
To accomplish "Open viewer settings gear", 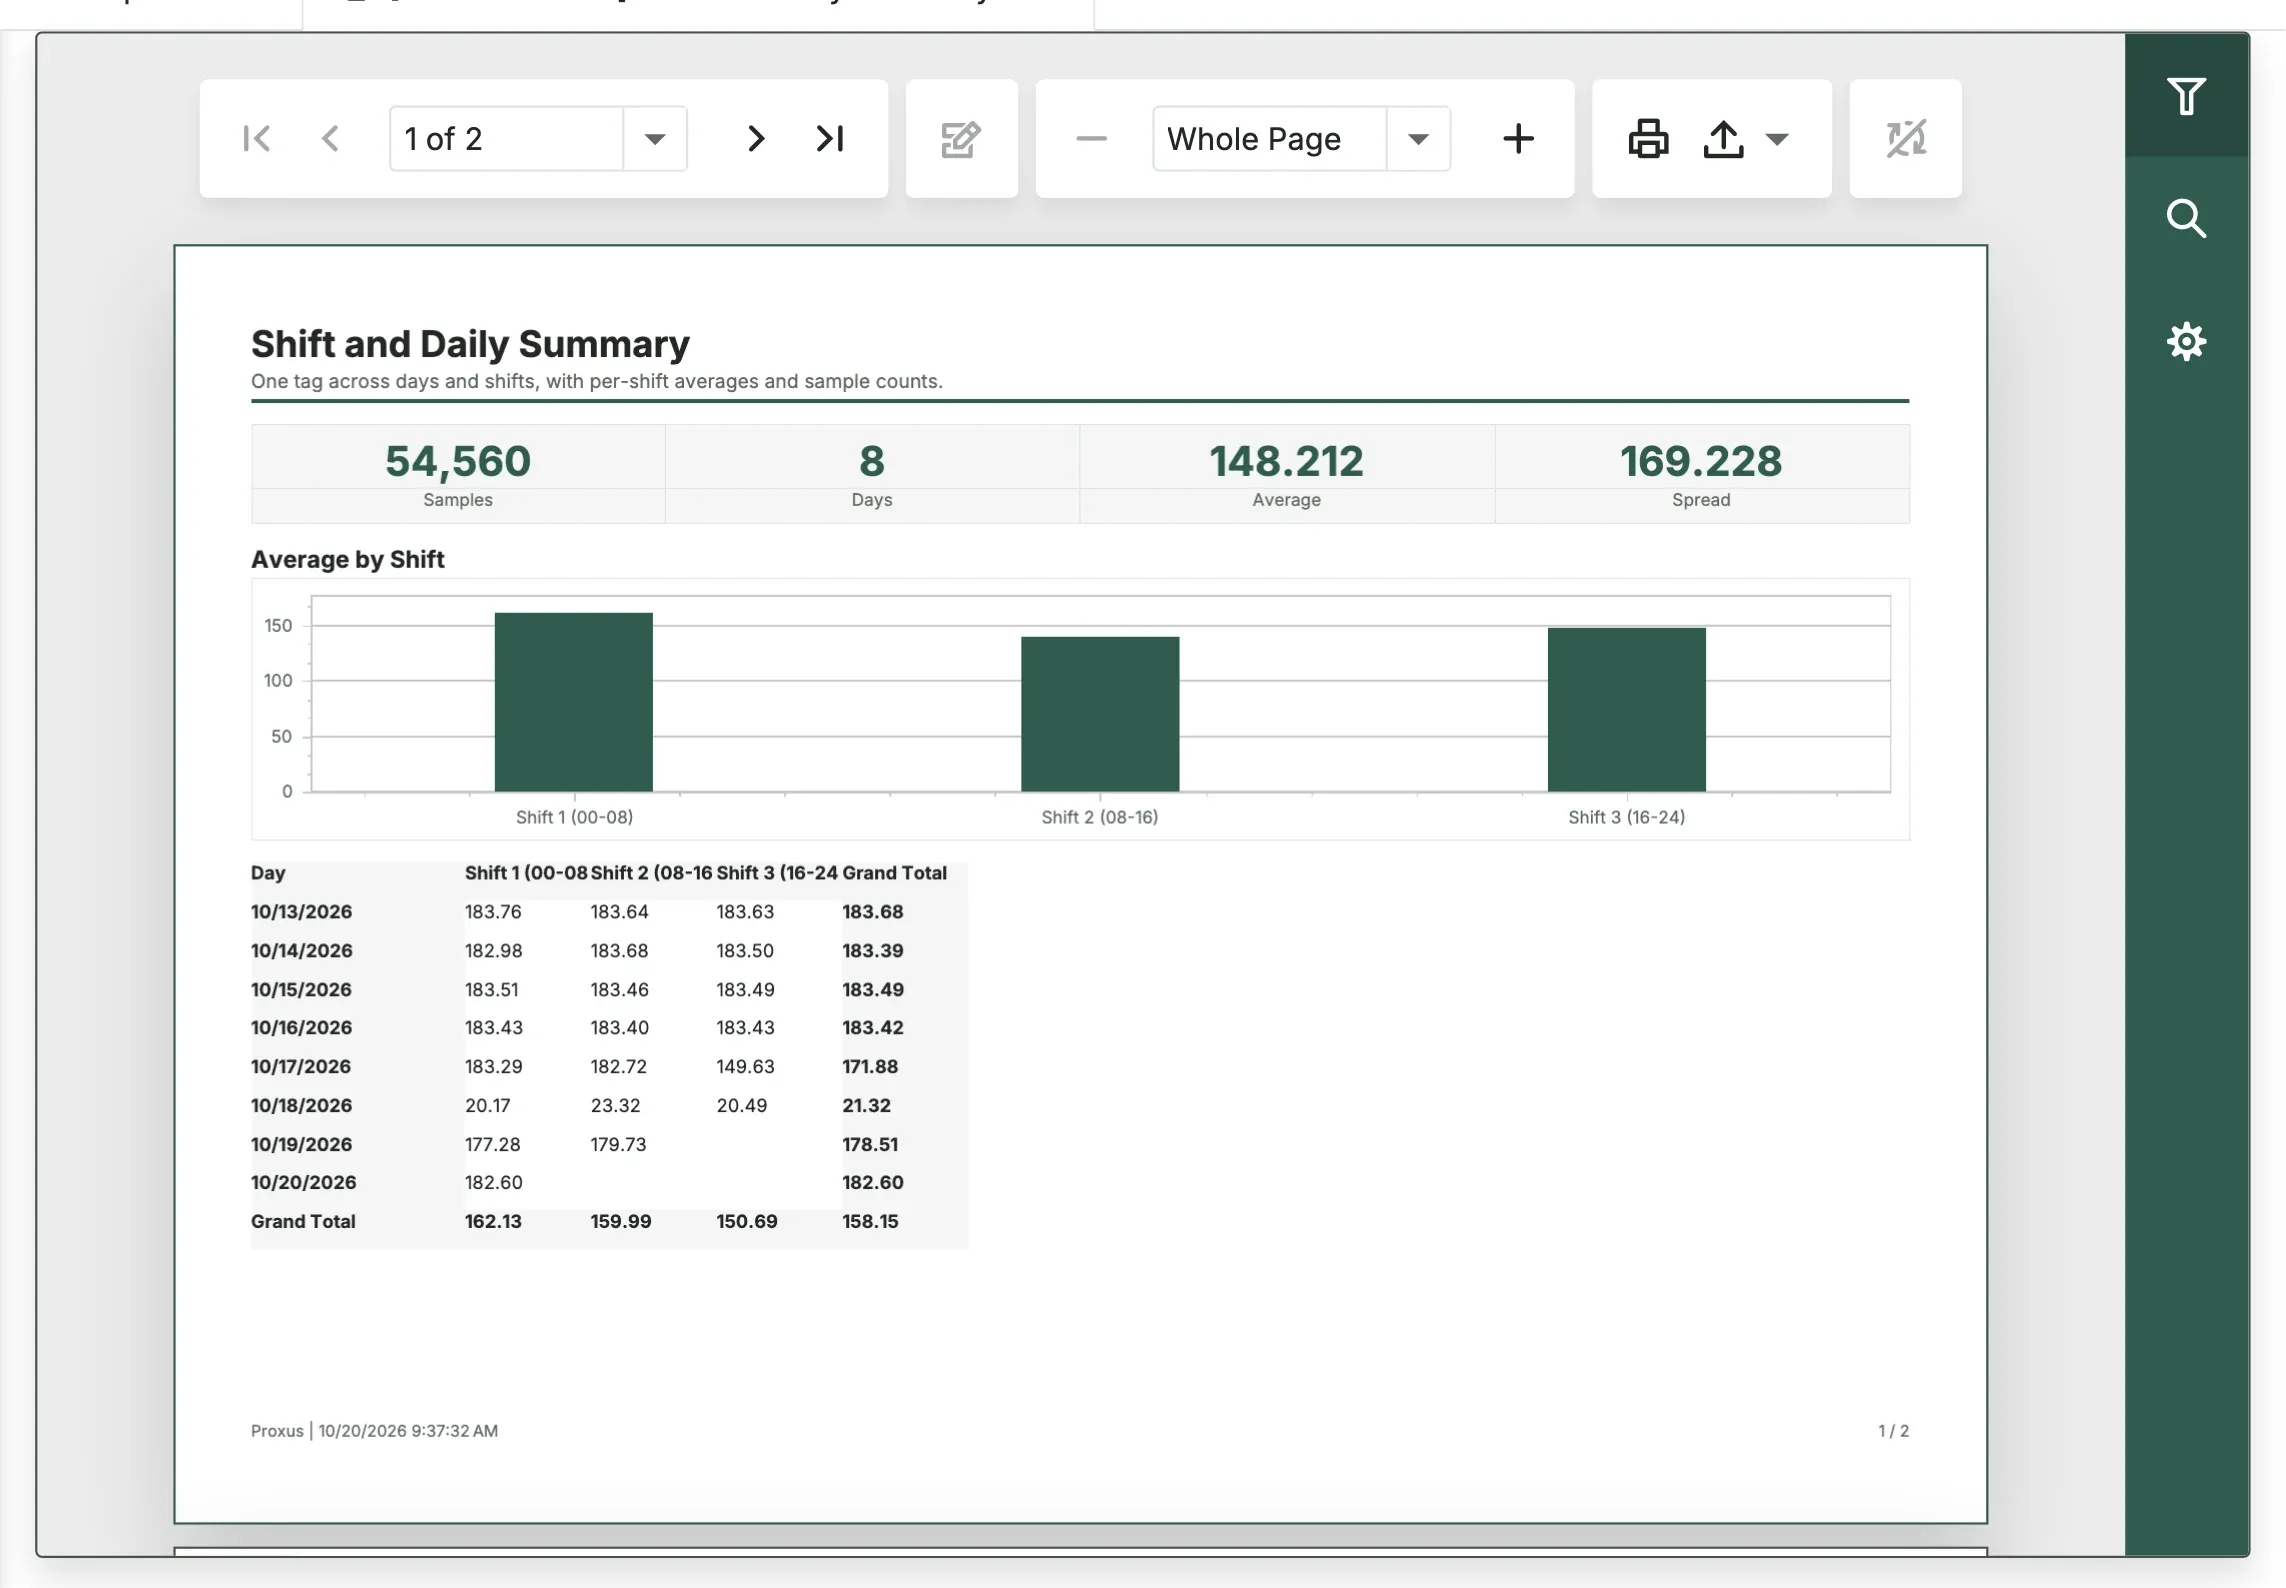I will point(2186,341).
